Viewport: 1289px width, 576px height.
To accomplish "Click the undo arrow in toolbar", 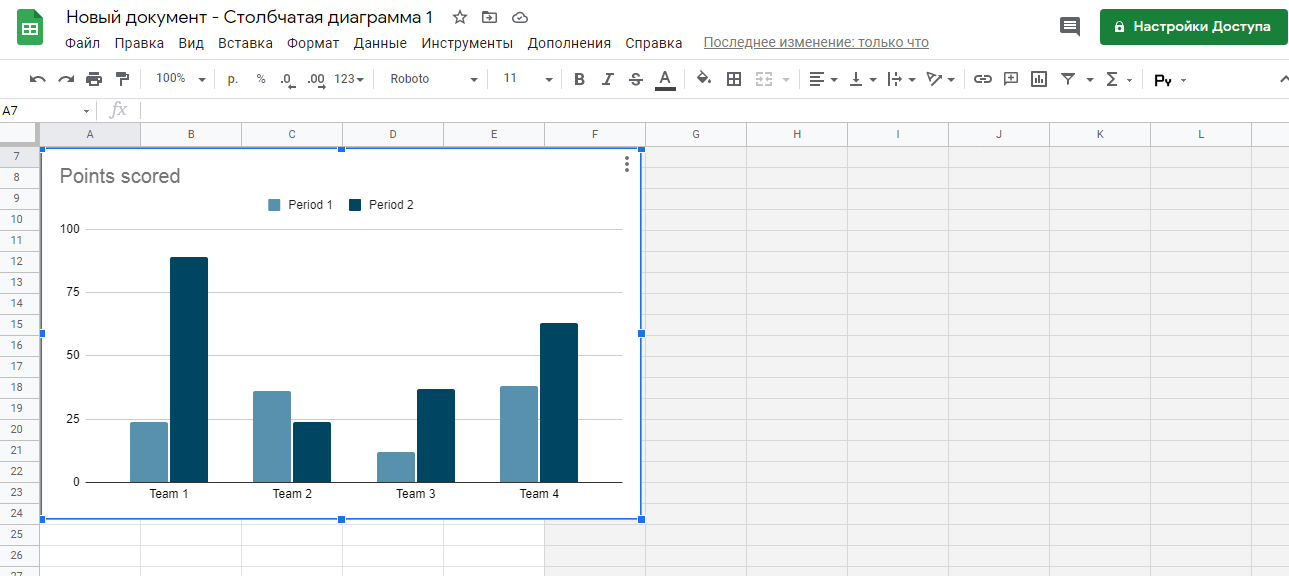I will pos(38,79).
